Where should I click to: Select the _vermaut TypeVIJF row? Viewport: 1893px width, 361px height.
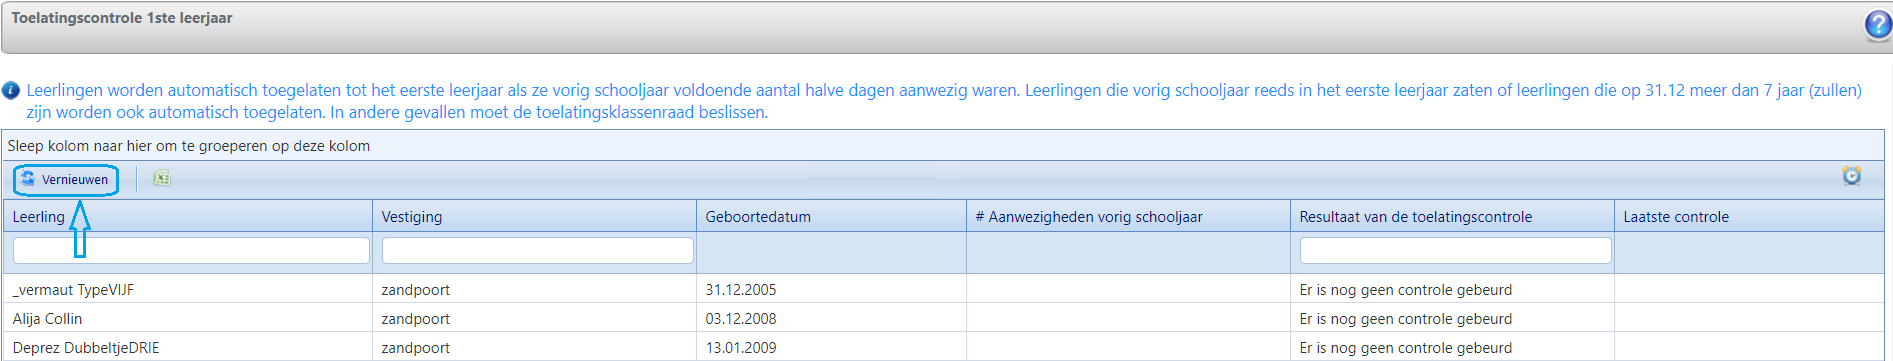943,290
